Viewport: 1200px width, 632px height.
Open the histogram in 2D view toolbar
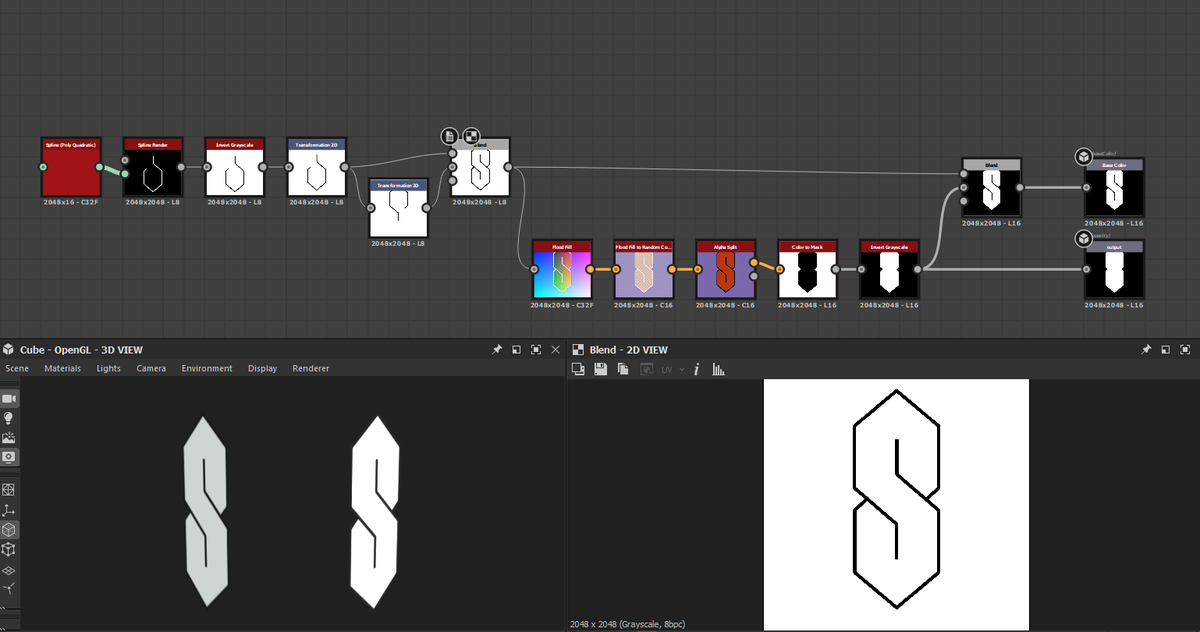tap(718, 369)
